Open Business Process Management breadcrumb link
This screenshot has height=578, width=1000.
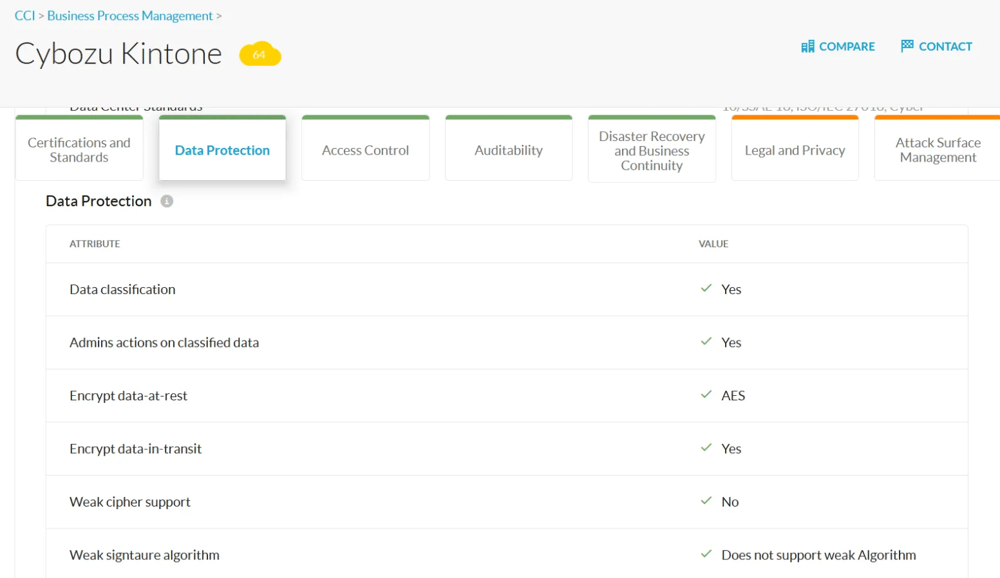(130, 16)
